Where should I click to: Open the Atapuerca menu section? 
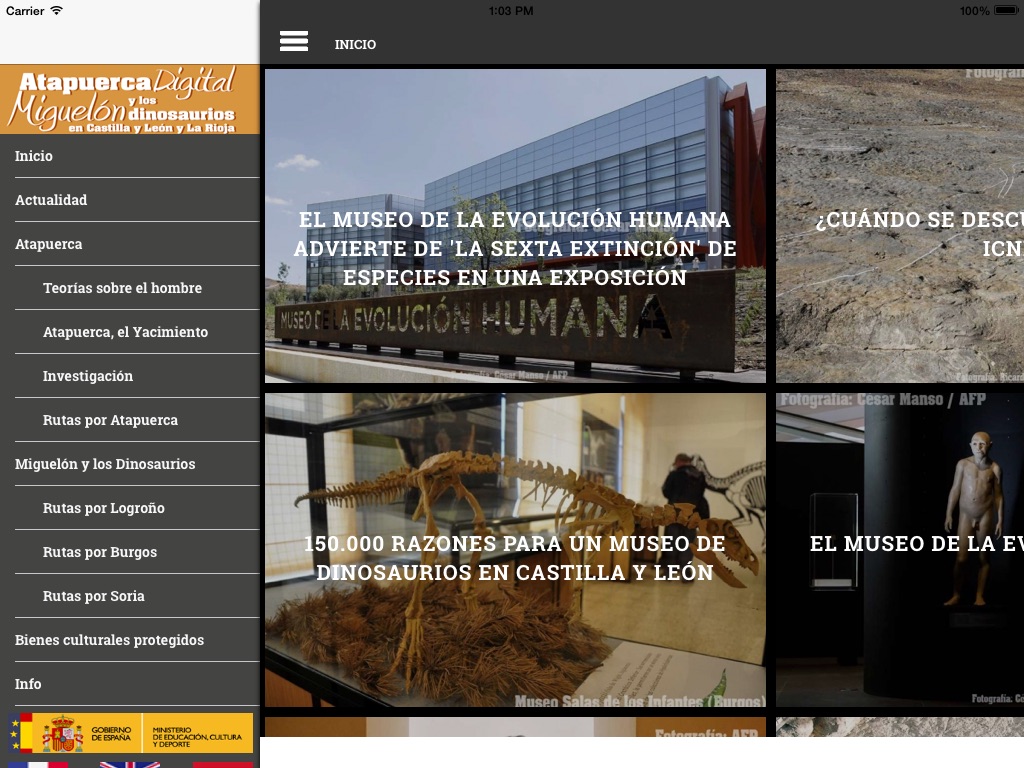[x=137, y=244]
